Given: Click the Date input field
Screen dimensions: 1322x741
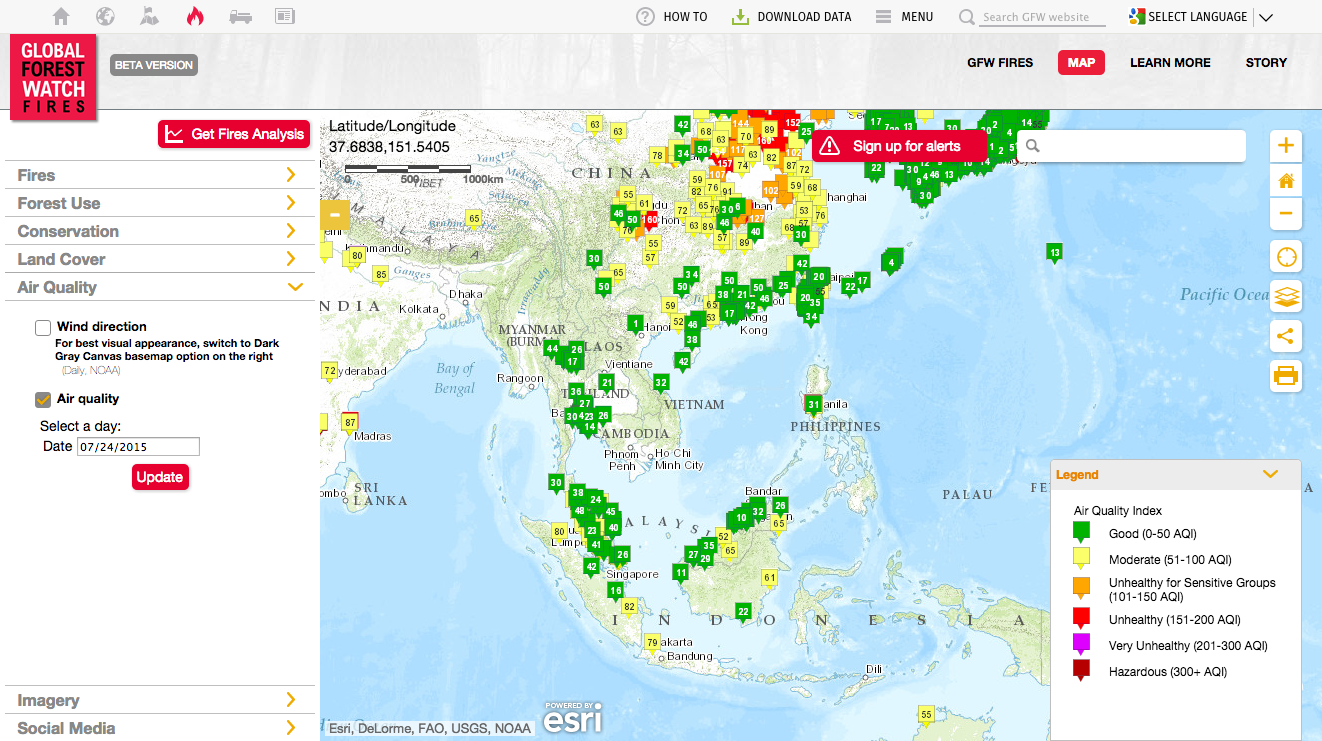Looking at the screenshot, I should click(138, 447).
